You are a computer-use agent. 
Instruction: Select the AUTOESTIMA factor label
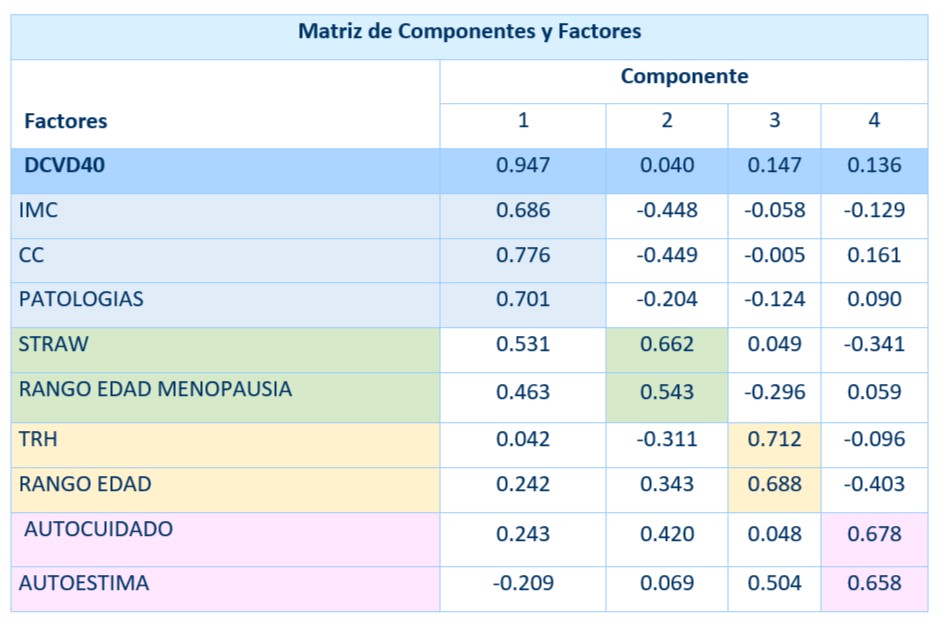(x=84, y=583)
